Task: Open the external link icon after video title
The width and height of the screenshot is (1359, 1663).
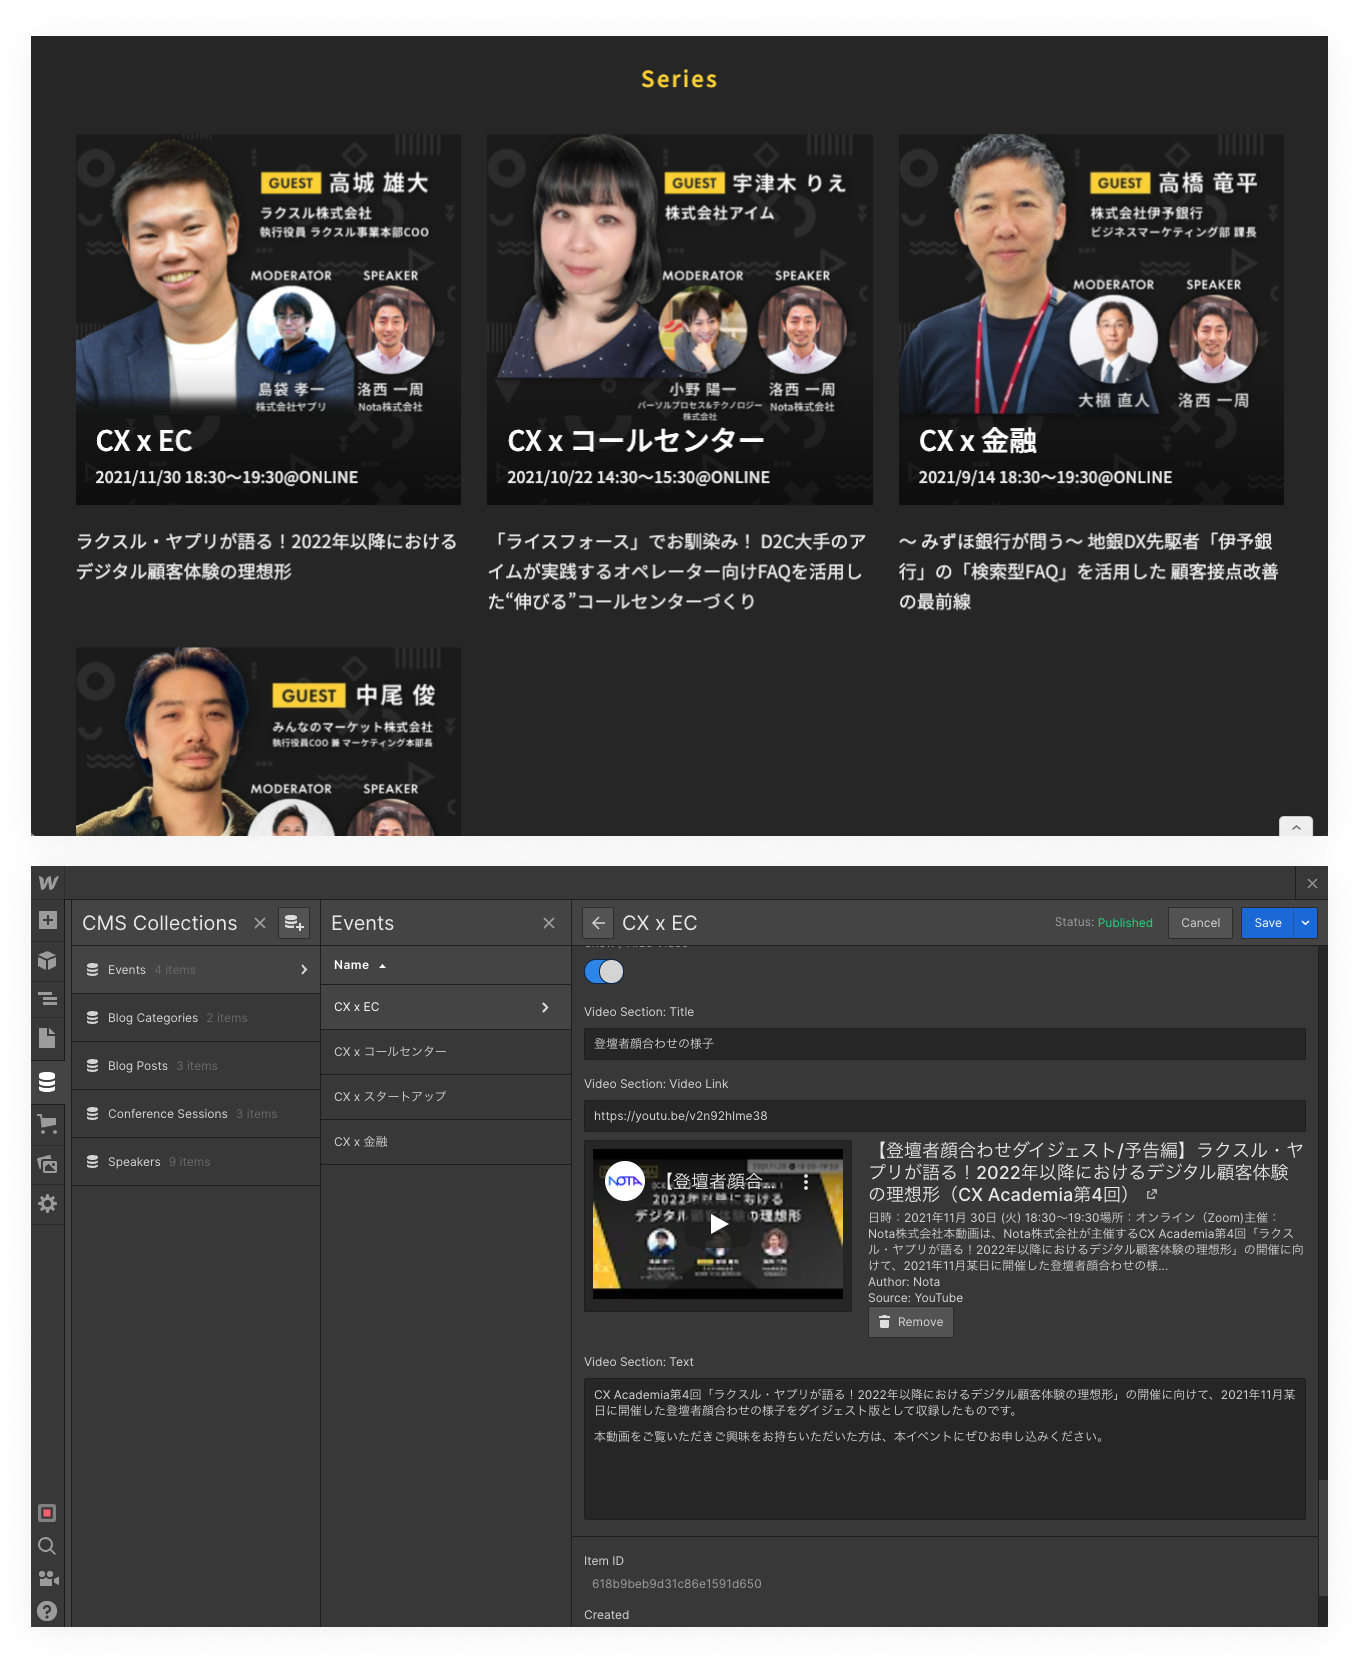Action: coord(1152,1195)
